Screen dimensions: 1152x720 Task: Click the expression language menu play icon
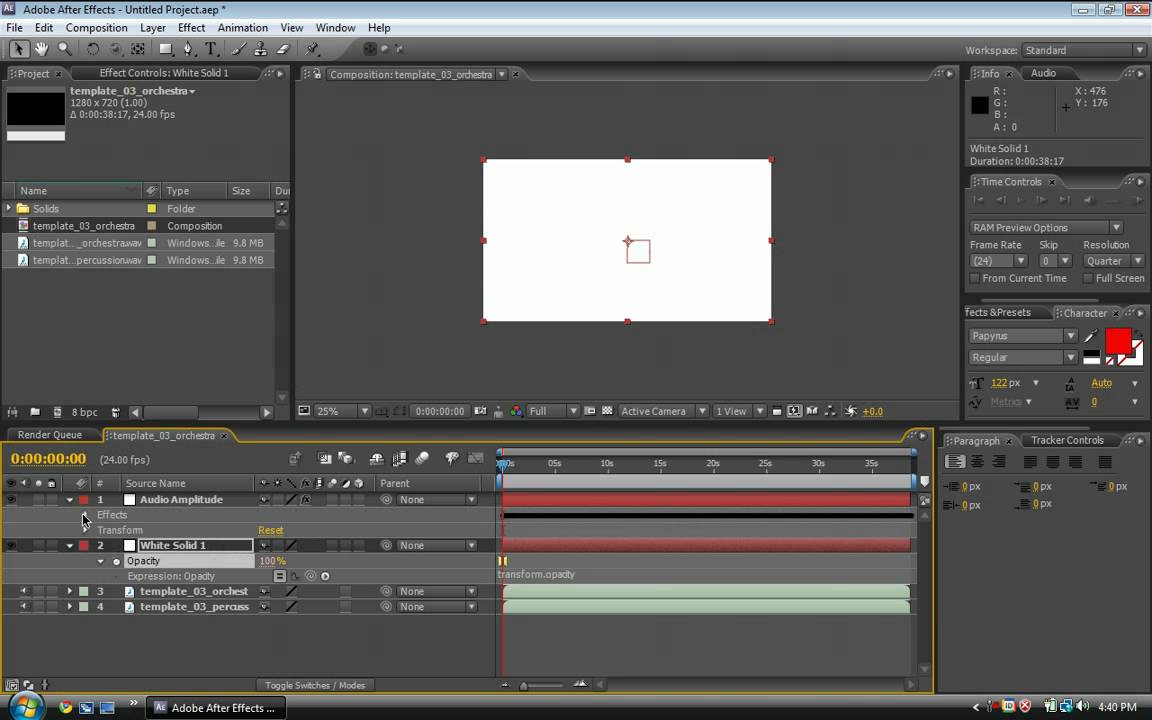coord(325,576)
